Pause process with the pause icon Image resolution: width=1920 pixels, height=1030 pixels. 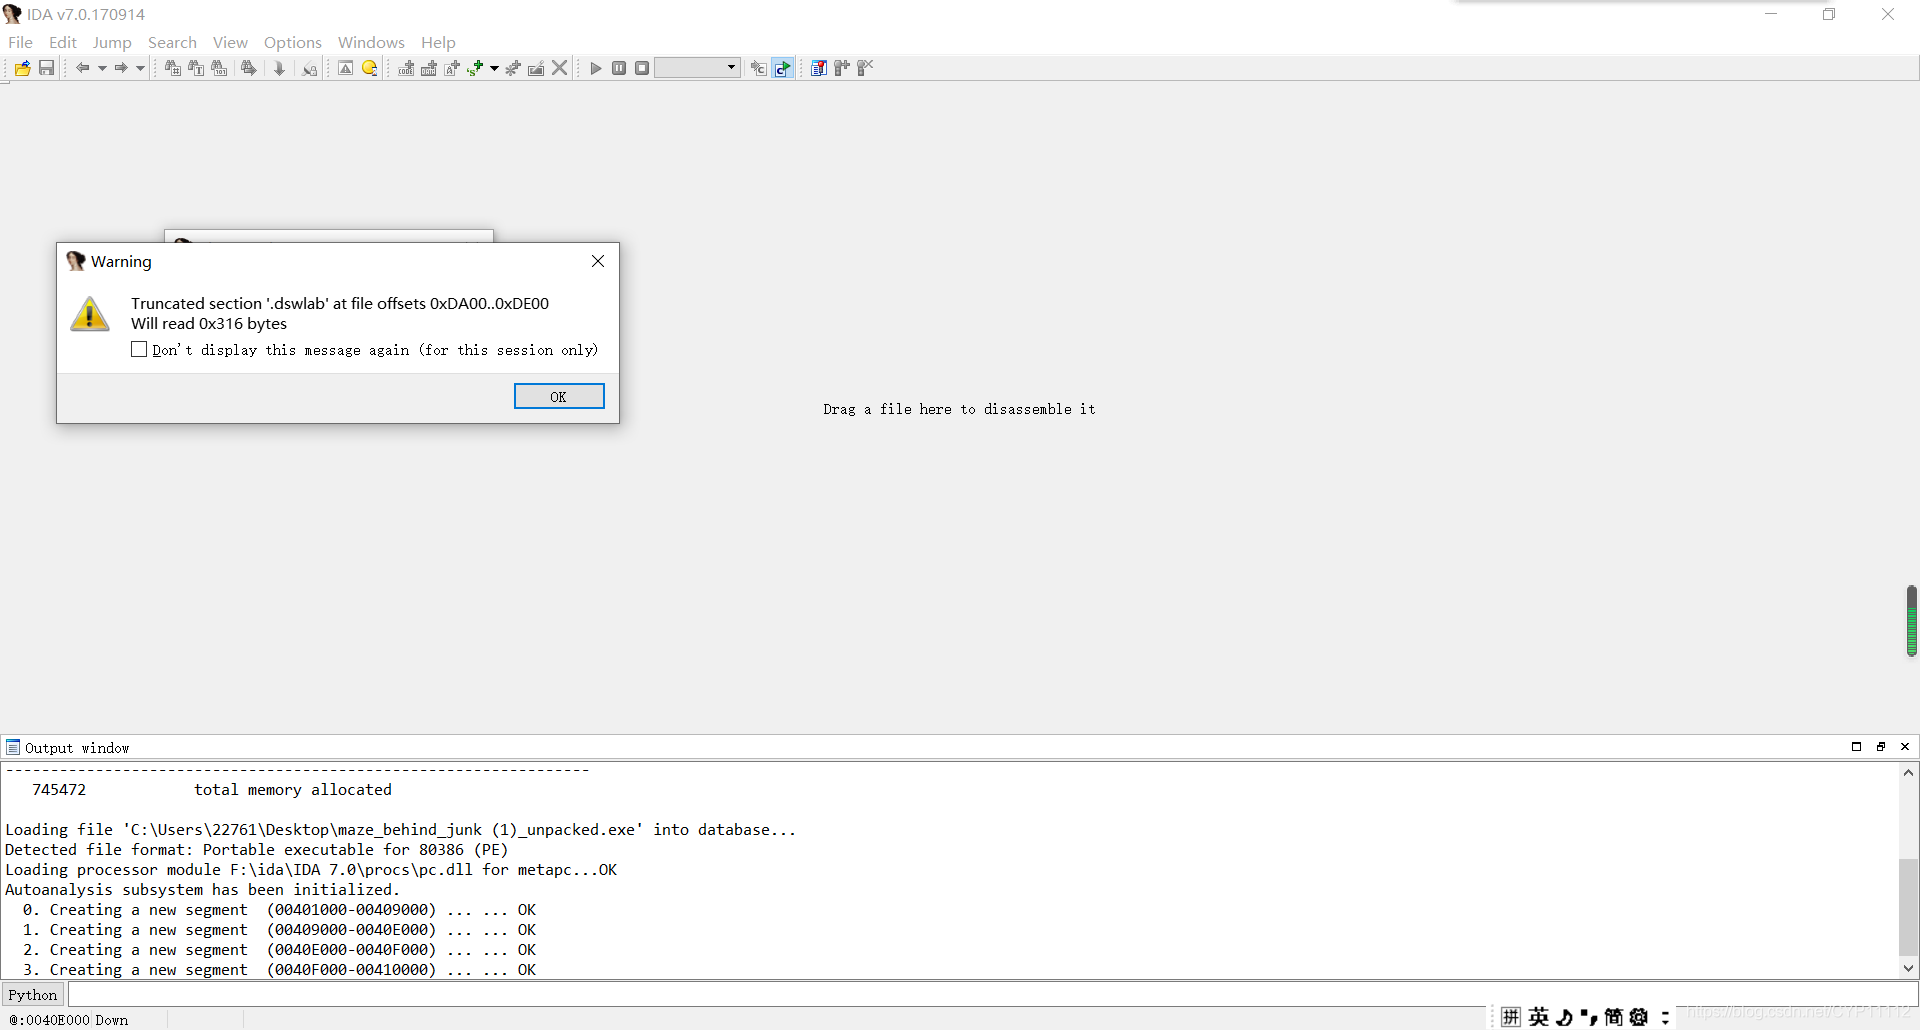tap(619, 68)
